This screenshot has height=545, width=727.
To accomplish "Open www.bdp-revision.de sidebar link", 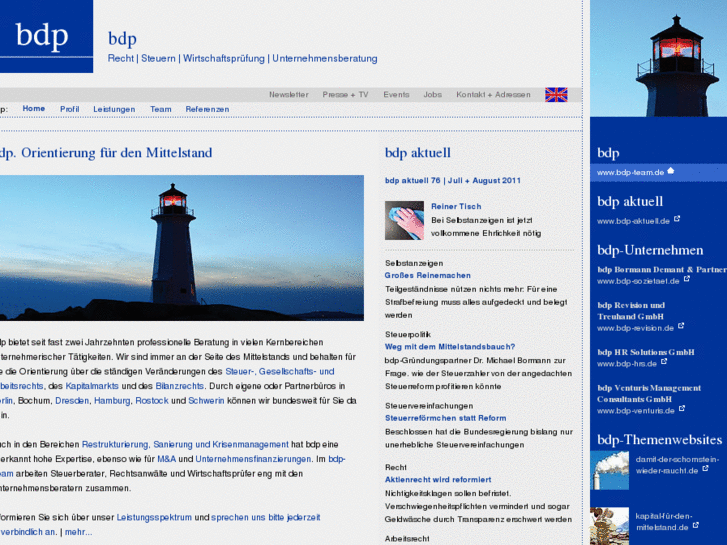I will coord(635,328).
